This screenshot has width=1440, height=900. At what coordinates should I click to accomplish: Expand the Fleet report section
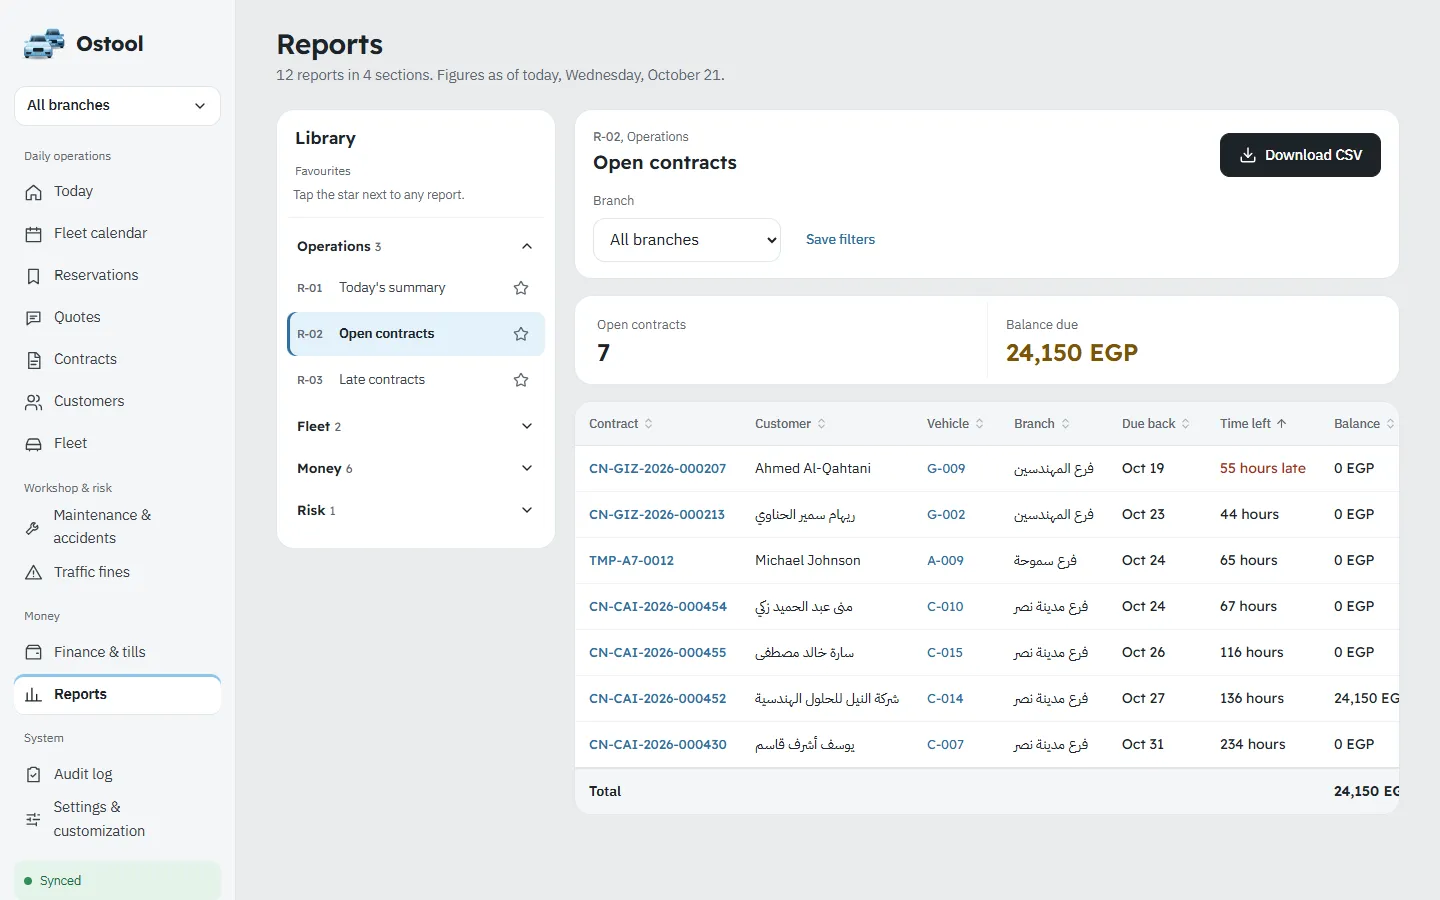point(415,426)
